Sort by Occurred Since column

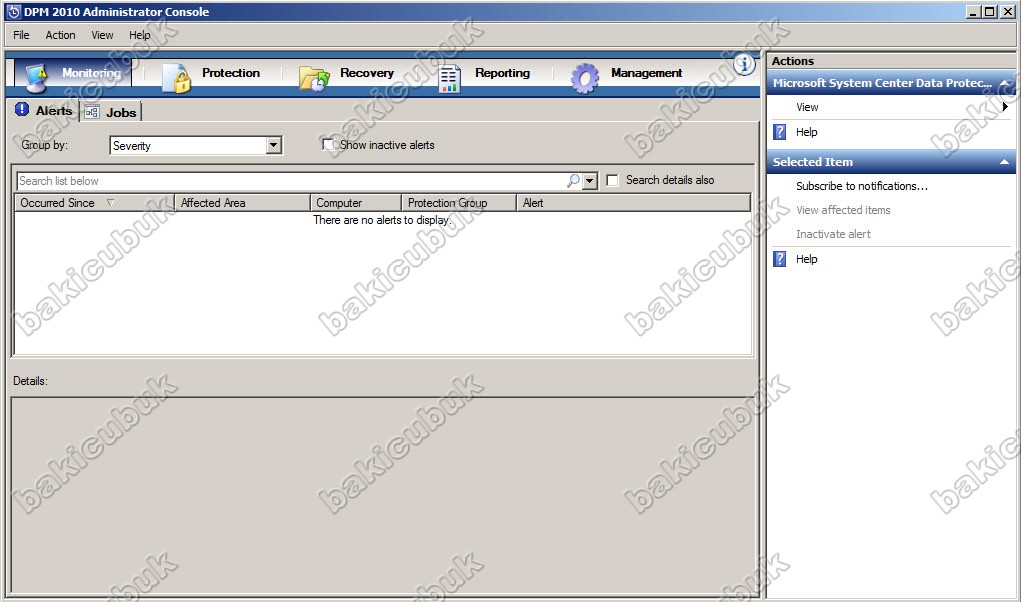tap(94, 203)
